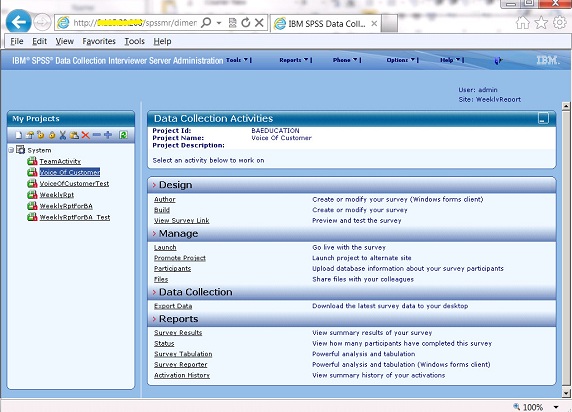
Task: Click the red X delete icon
Action: (x=85, y=135)
